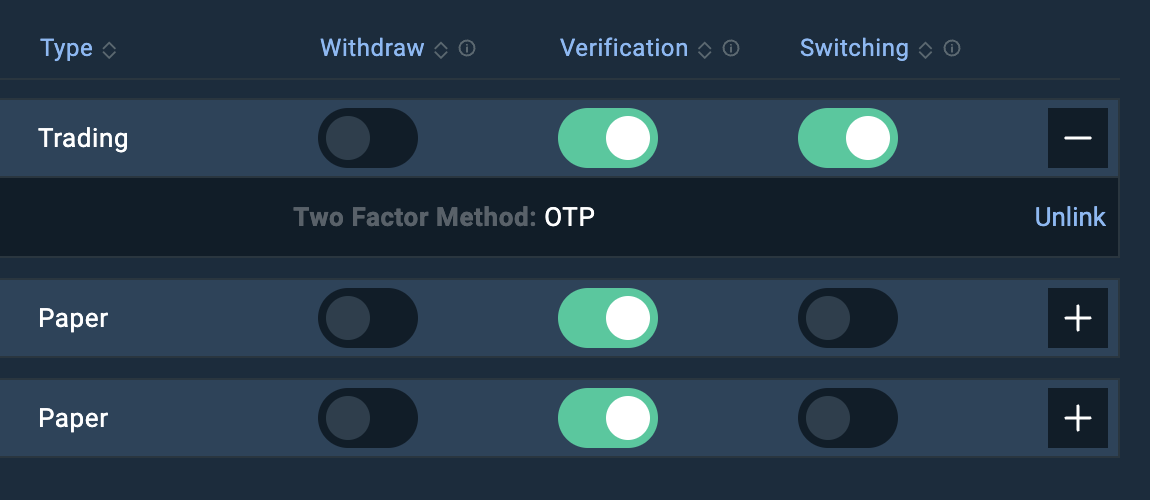The width and height of the screenshot is (1150, 500).
Task: Enable Withdraw toggle for Trading row
Action: click(x=368, y=138)
